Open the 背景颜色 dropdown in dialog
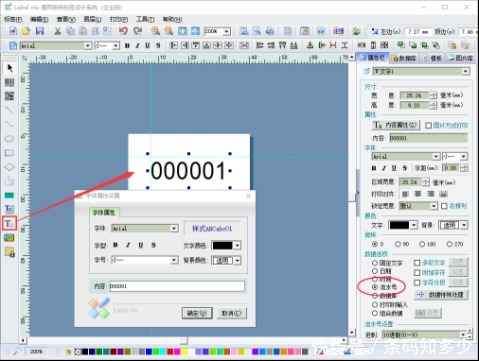The image size is (479, 361). click(237, 260)
